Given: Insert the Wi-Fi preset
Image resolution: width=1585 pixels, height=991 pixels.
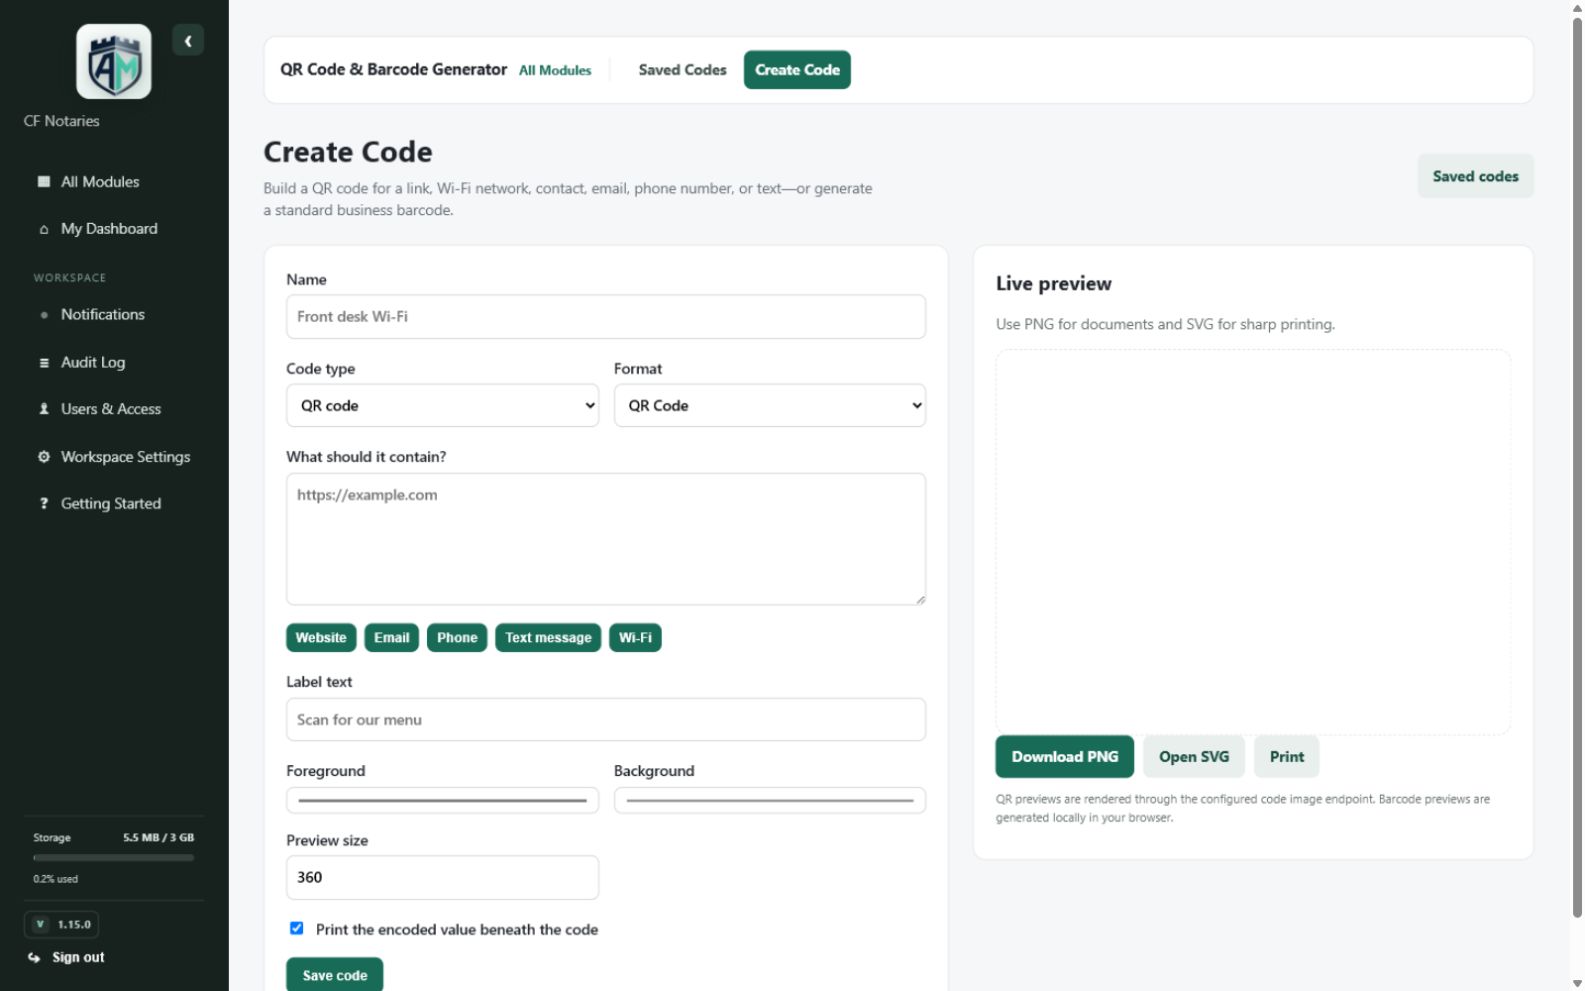Looking at the screenshot, I should pyautogui.click(x=635, y=638).
